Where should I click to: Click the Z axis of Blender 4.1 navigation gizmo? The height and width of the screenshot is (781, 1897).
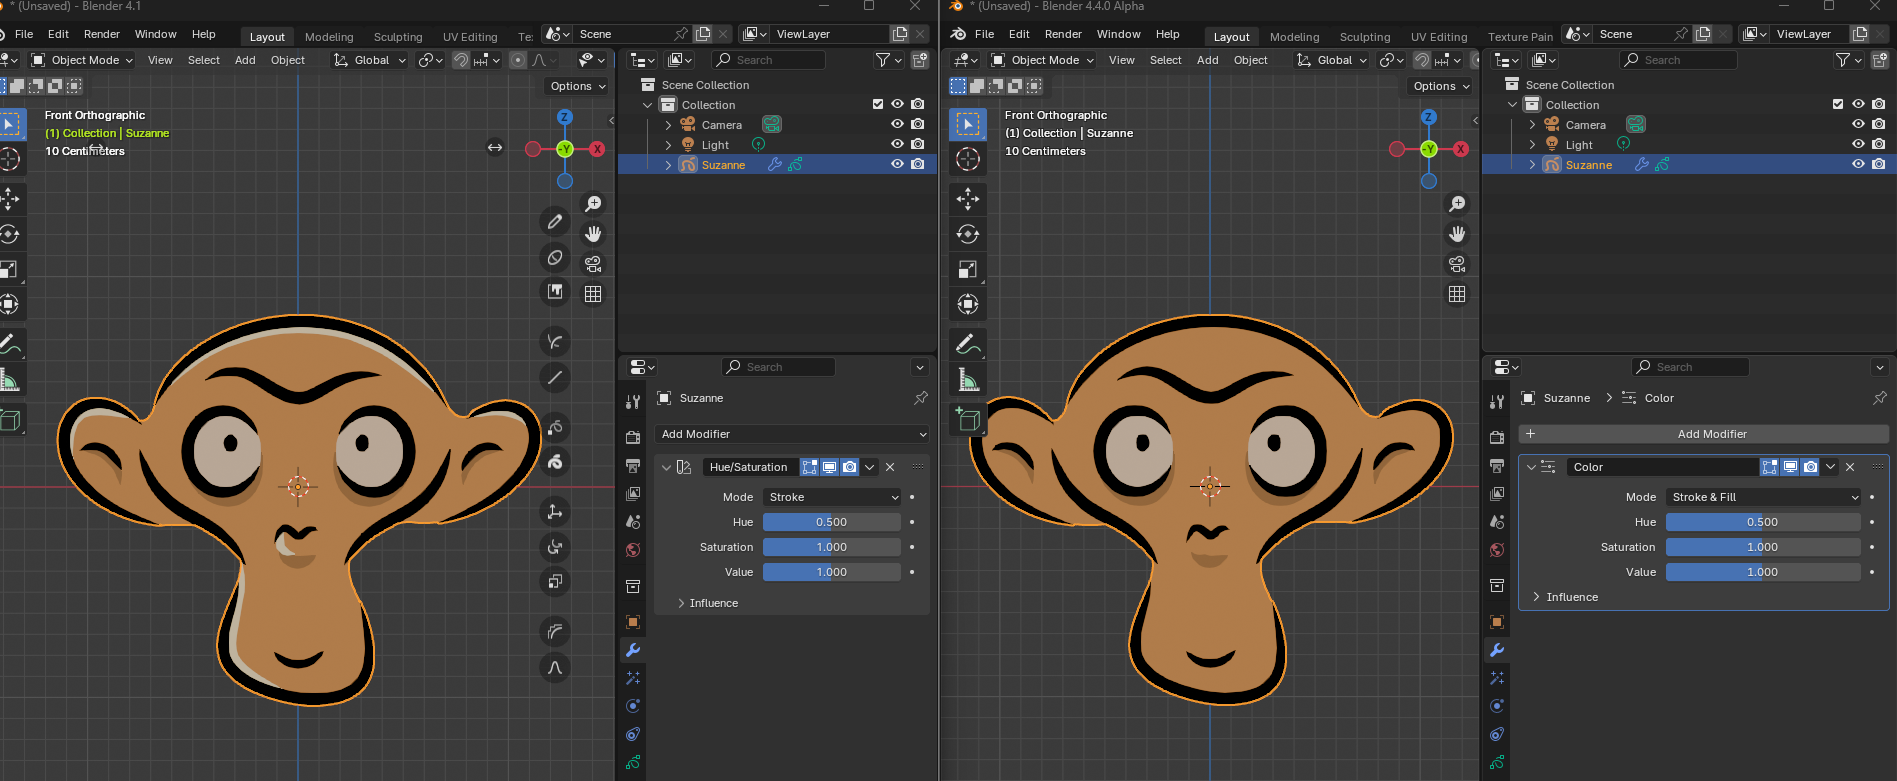click(565, 117)
